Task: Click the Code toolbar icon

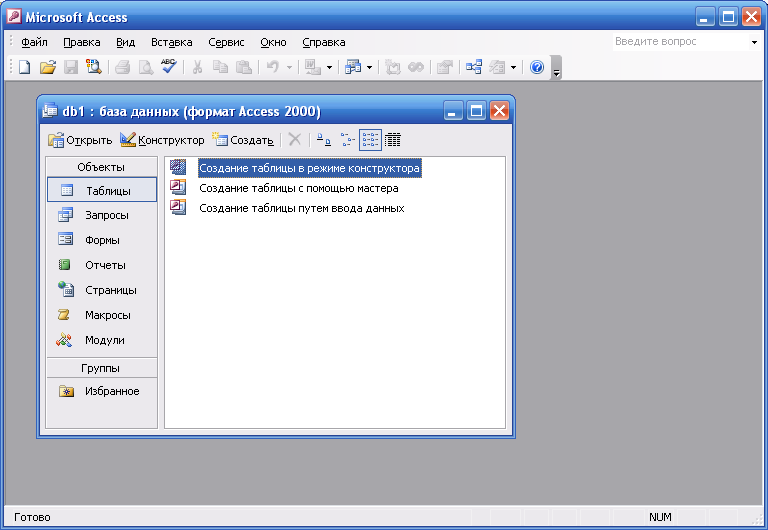Action: (x=392, y=67)
